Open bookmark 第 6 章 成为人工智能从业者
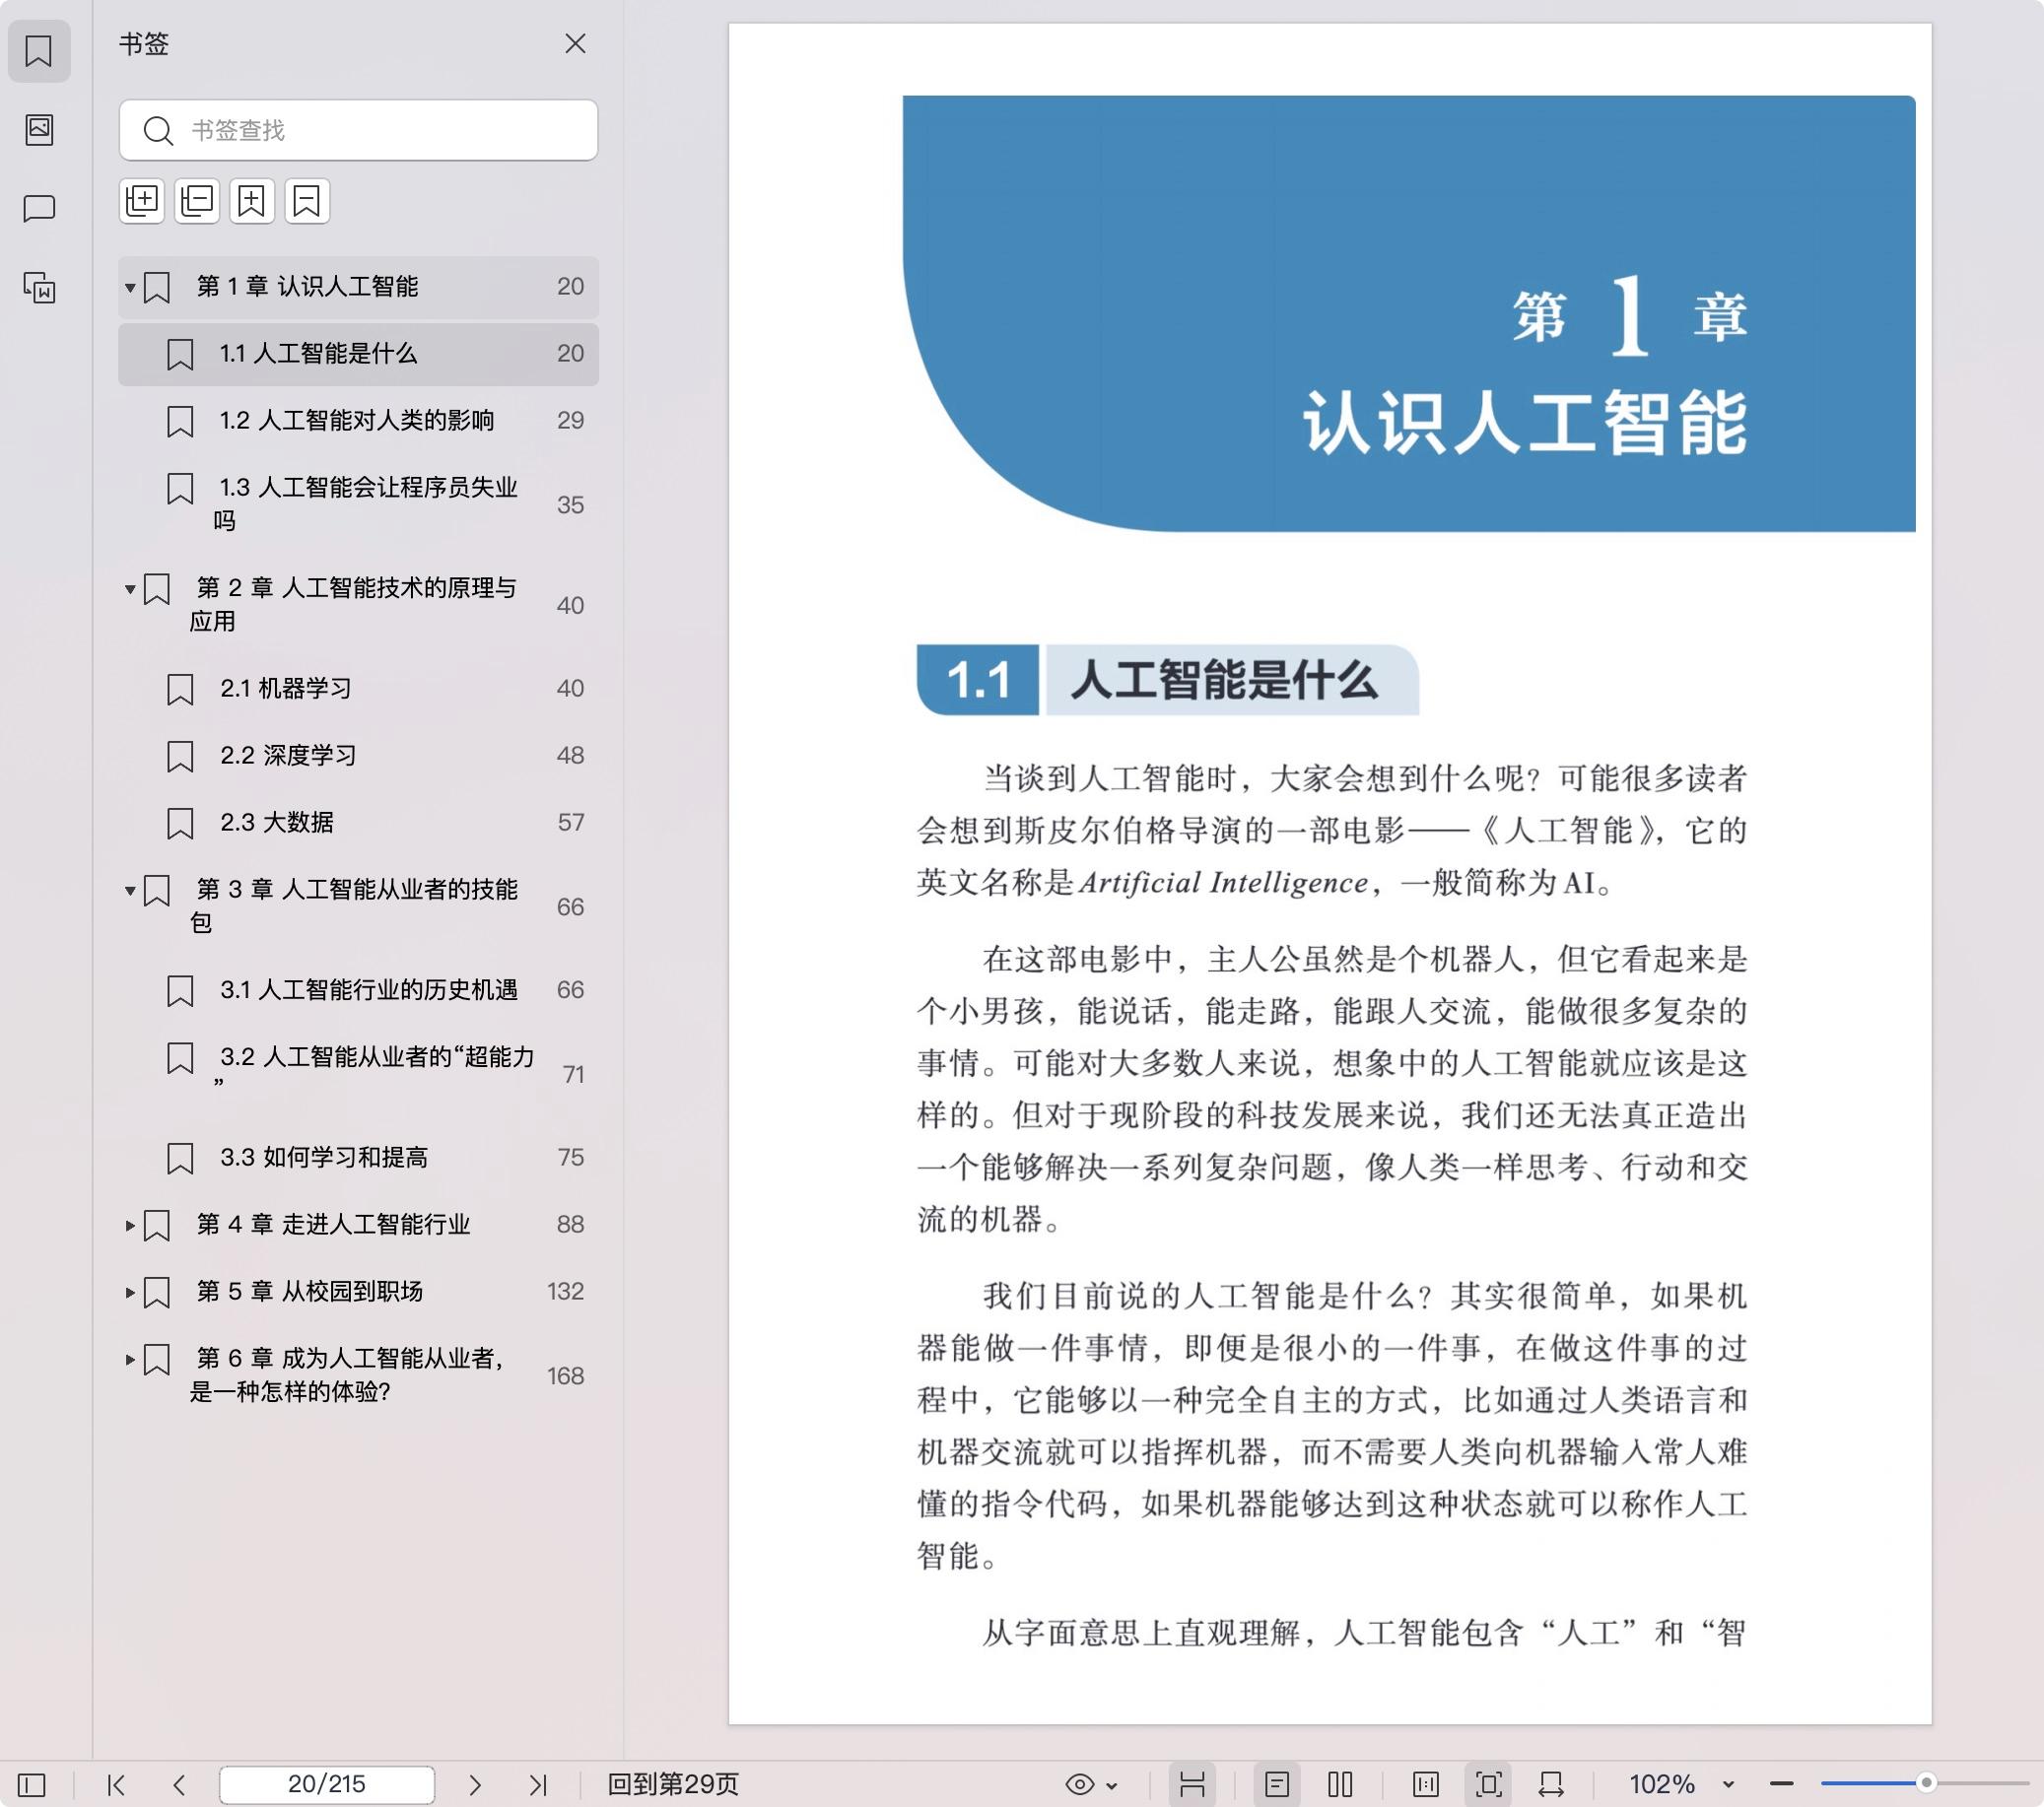The height and width of the screenshot is (1807, 2044). pyautogui.click(x=358, y=1374)
